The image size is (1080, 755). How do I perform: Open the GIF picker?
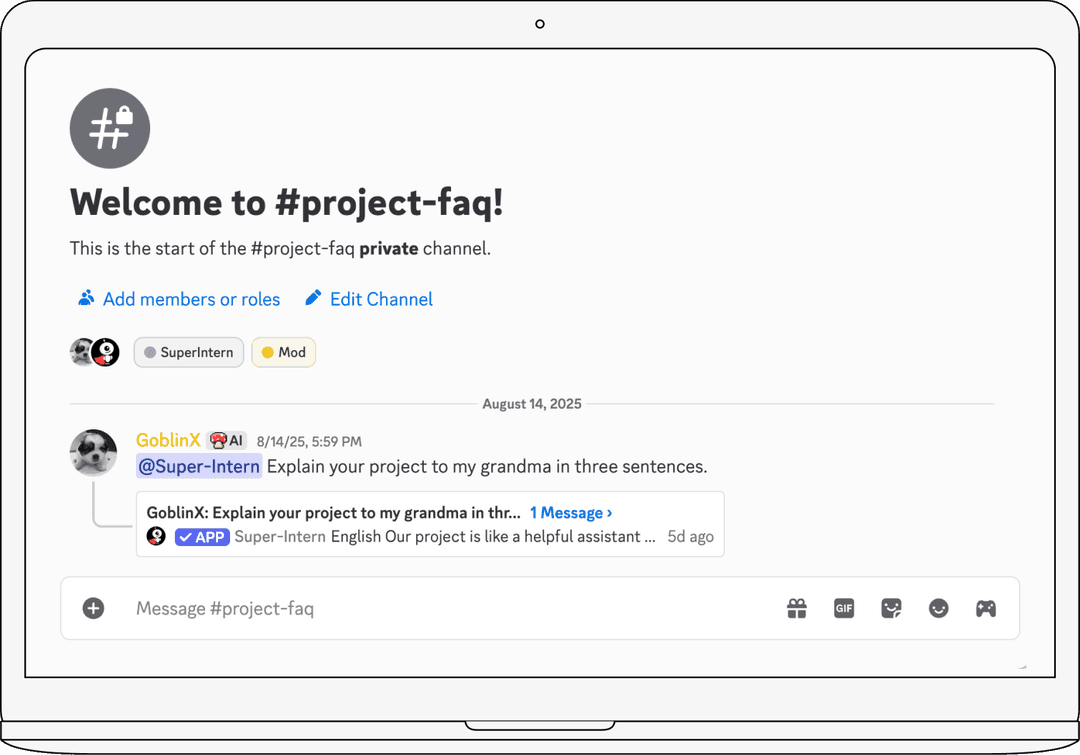[844, 608]
